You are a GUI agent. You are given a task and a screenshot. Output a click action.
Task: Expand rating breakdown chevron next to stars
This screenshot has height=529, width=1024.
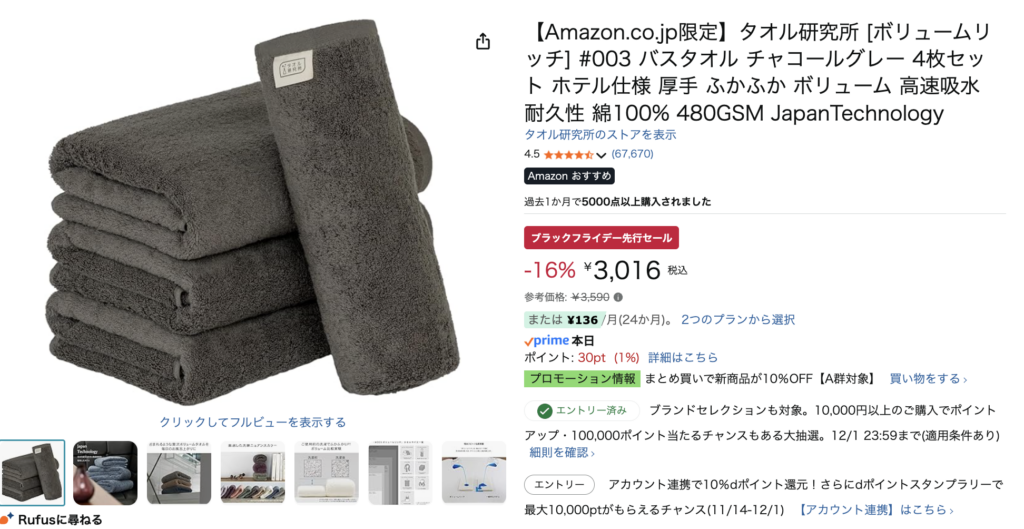pyautogui.click(x=601, y=155)
